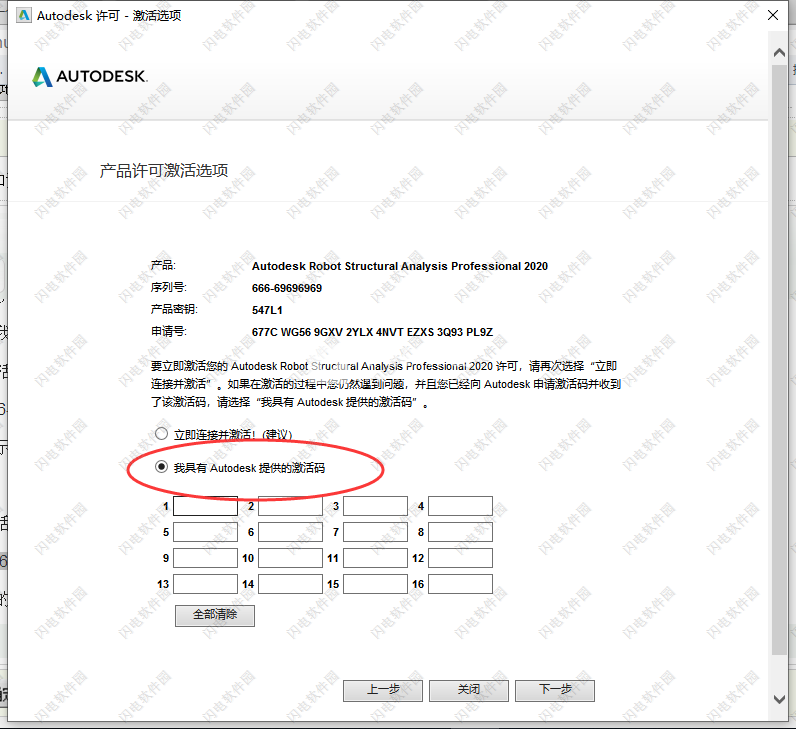Click activation code field 14

click(x=290, y=584)
